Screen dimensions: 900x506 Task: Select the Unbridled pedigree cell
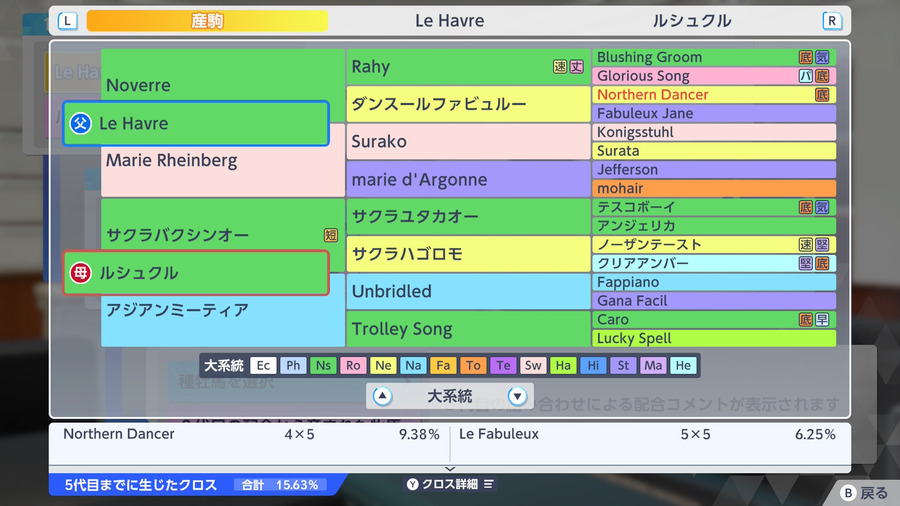(468, 291)
